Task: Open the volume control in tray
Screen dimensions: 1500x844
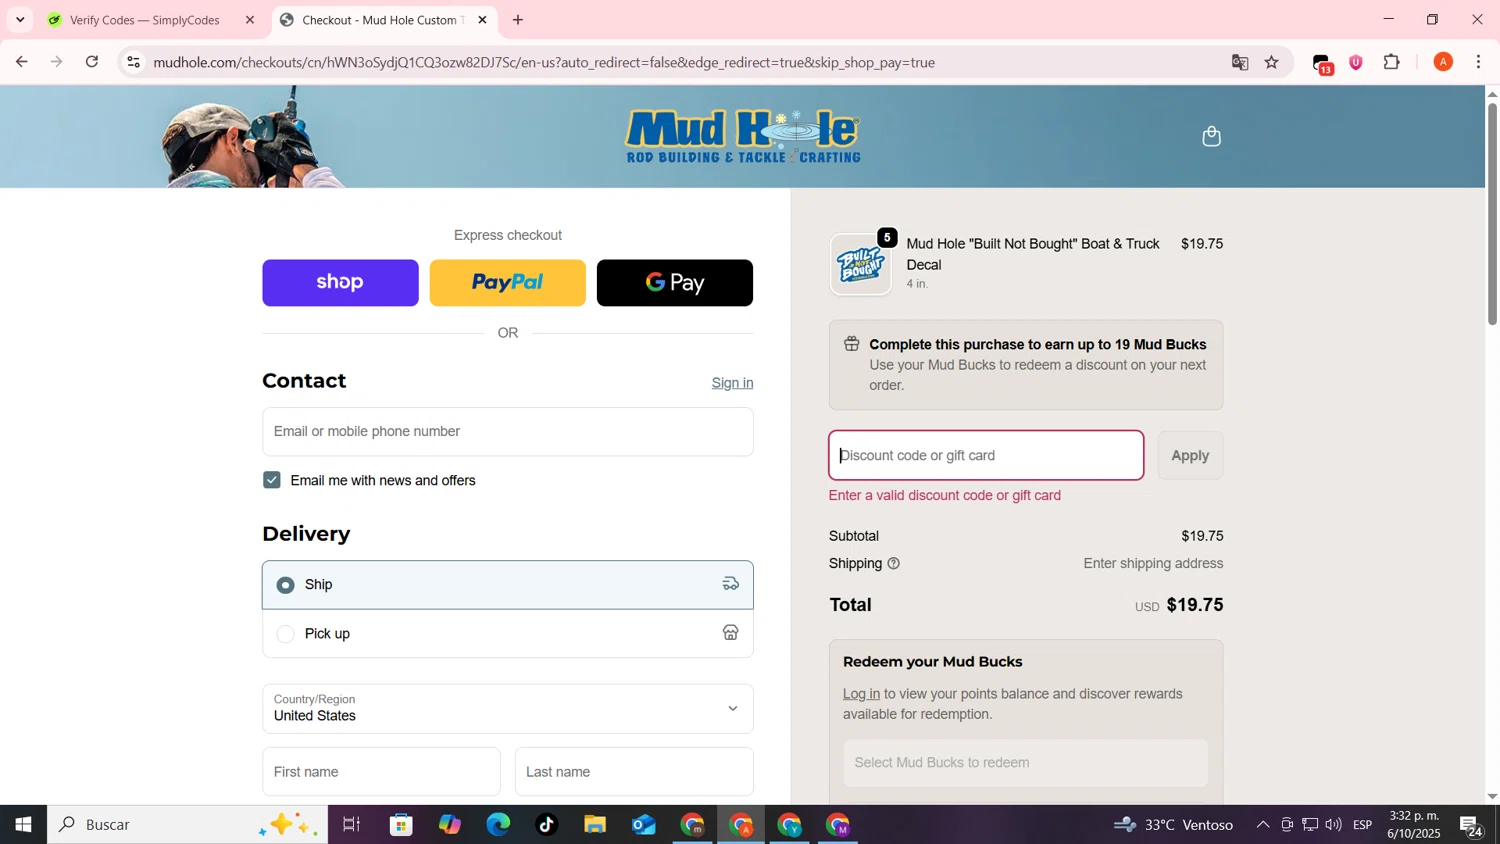Action: click(1333, 825)
